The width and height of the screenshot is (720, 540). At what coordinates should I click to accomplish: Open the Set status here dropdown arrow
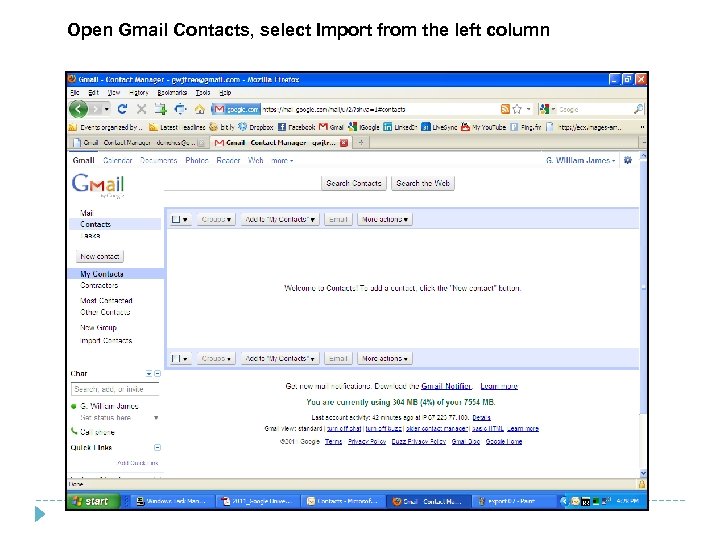[156, 417]
